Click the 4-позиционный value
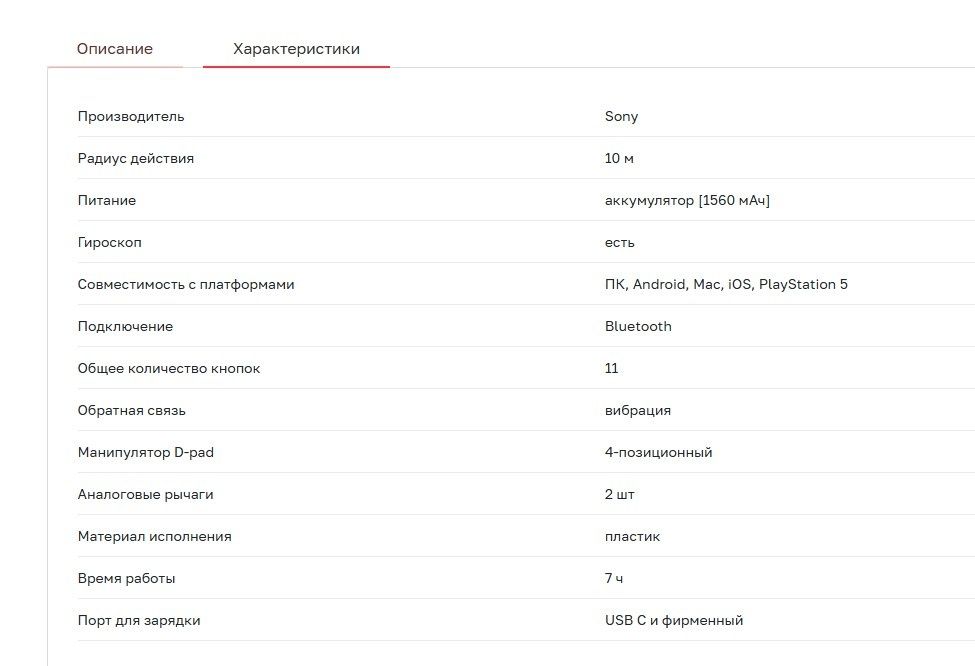The width and height of the screenshot is (975, 666). tap(658, 452)
